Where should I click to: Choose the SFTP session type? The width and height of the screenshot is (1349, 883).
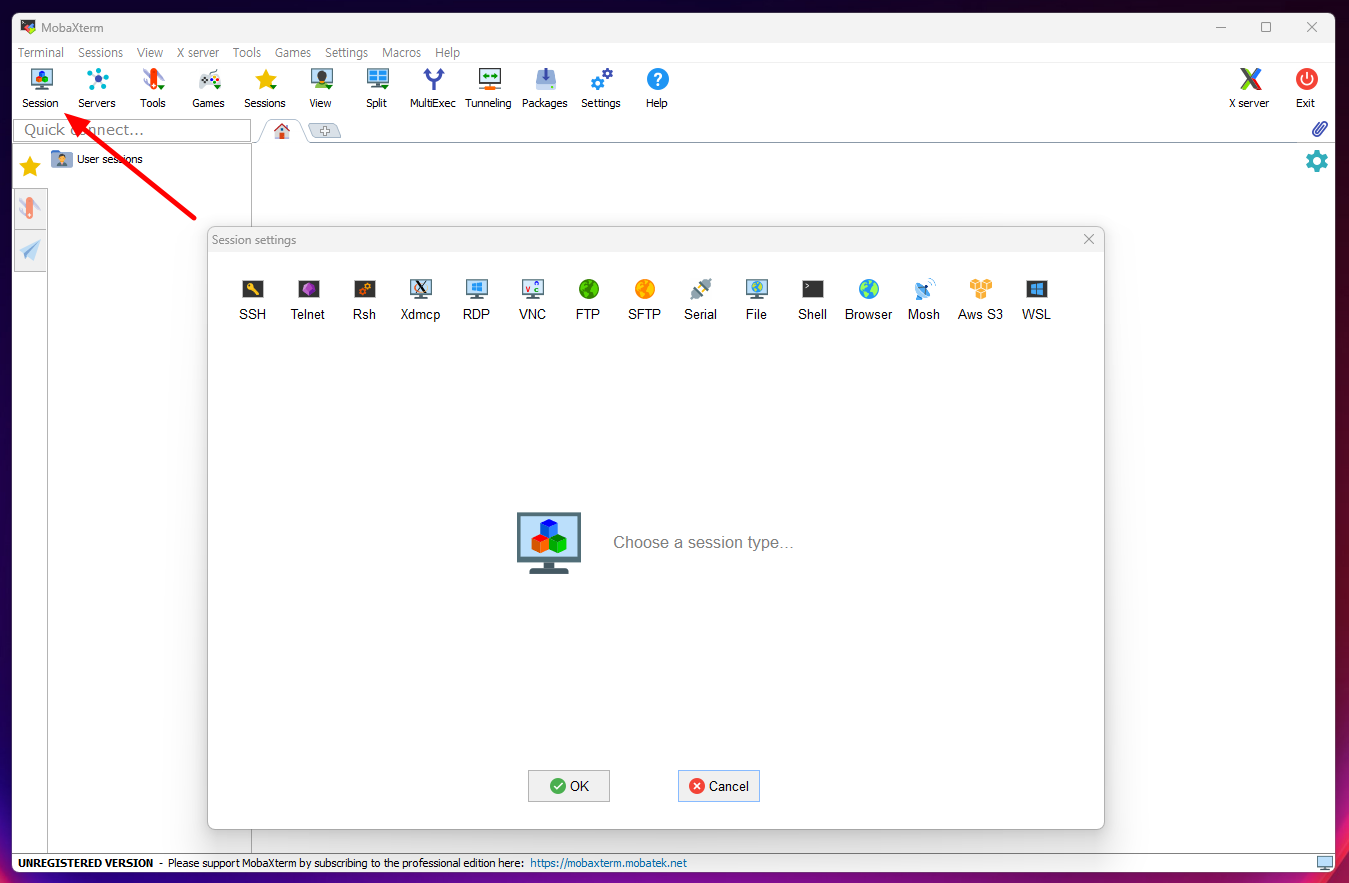644,300
